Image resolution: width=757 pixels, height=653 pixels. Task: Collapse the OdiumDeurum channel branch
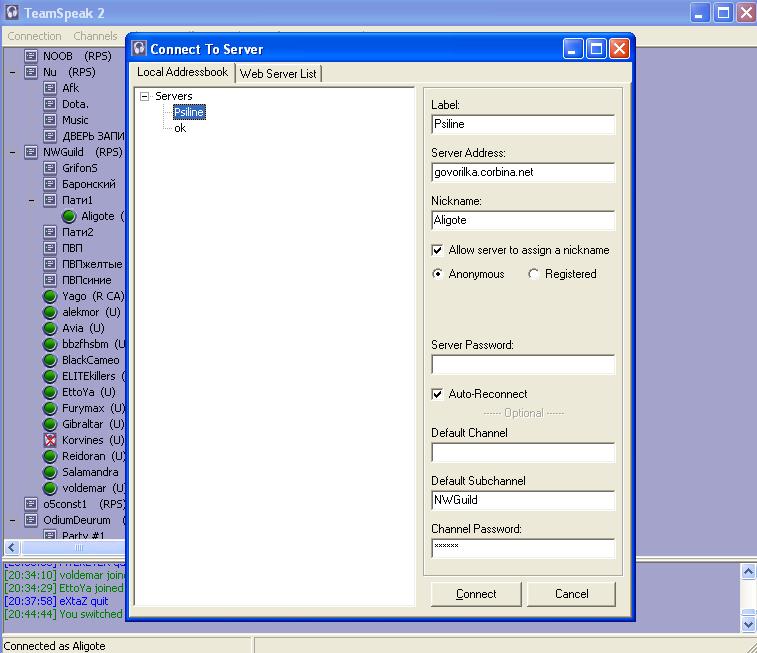click(13, 520)
